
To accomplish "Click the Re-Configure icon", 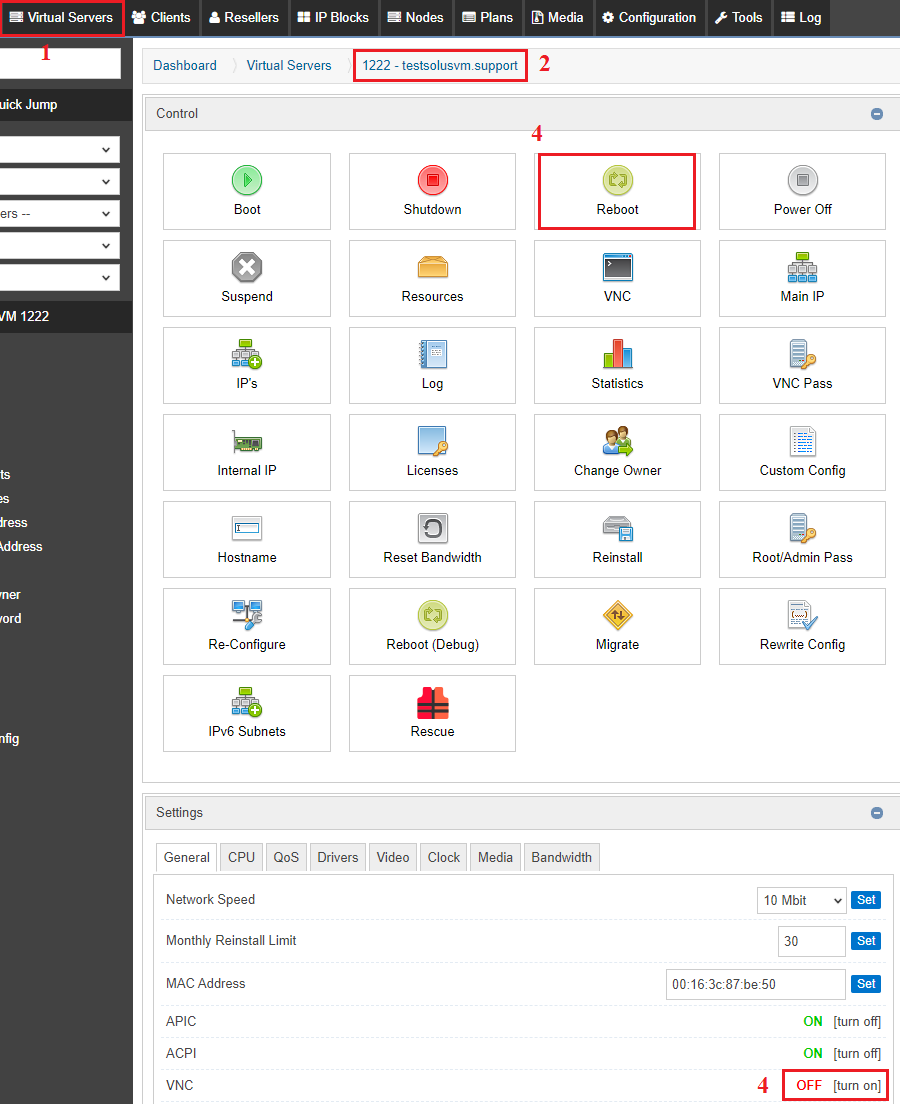I will 246,615.
